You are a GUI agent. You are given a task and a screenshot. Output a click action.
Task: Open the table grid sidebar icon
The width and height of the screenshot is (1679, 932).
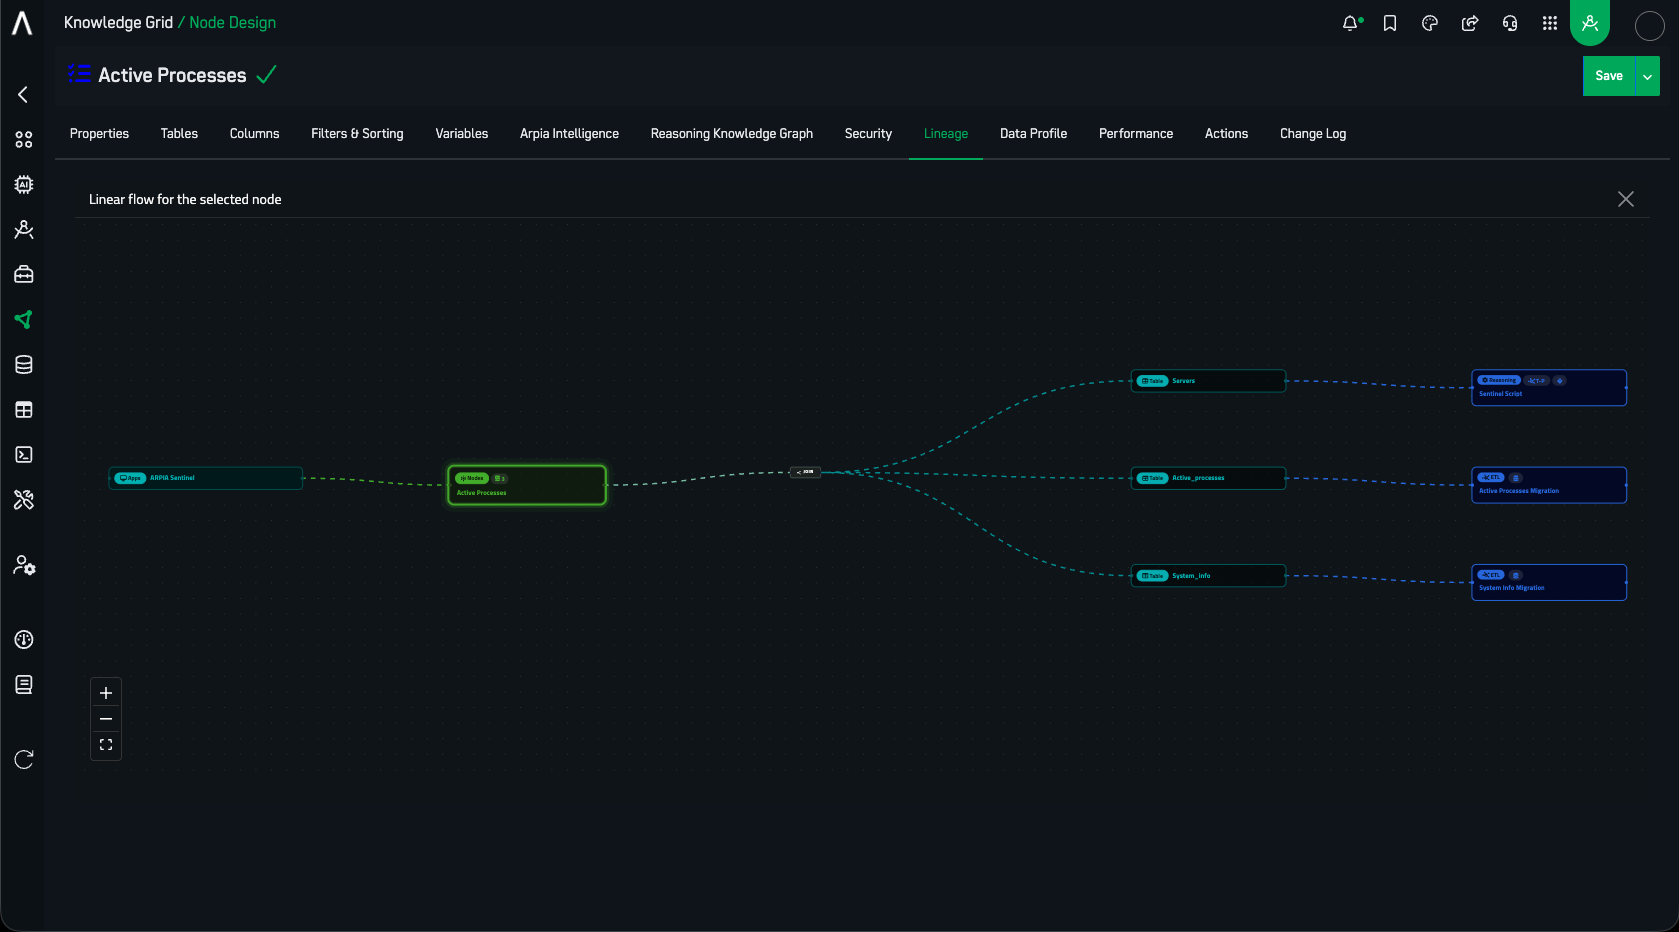tap(24, 410)
